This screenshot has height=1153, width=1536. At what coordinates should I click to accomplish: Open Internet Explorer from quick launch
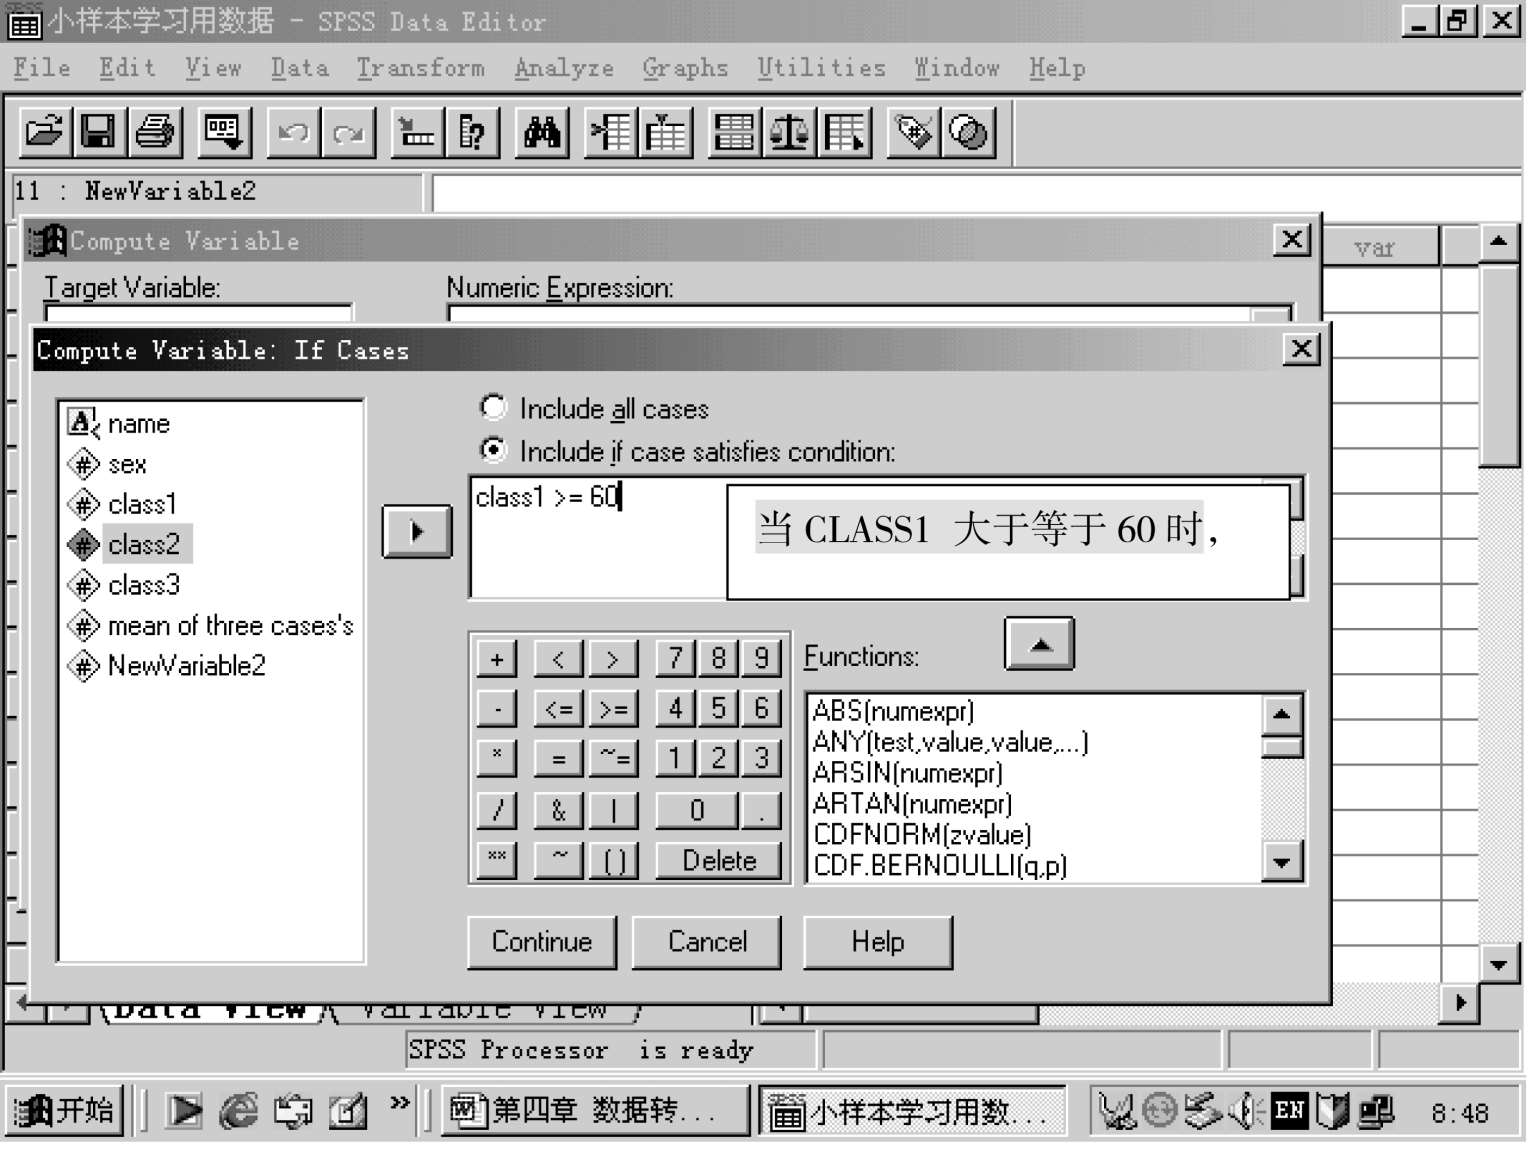238,1111
